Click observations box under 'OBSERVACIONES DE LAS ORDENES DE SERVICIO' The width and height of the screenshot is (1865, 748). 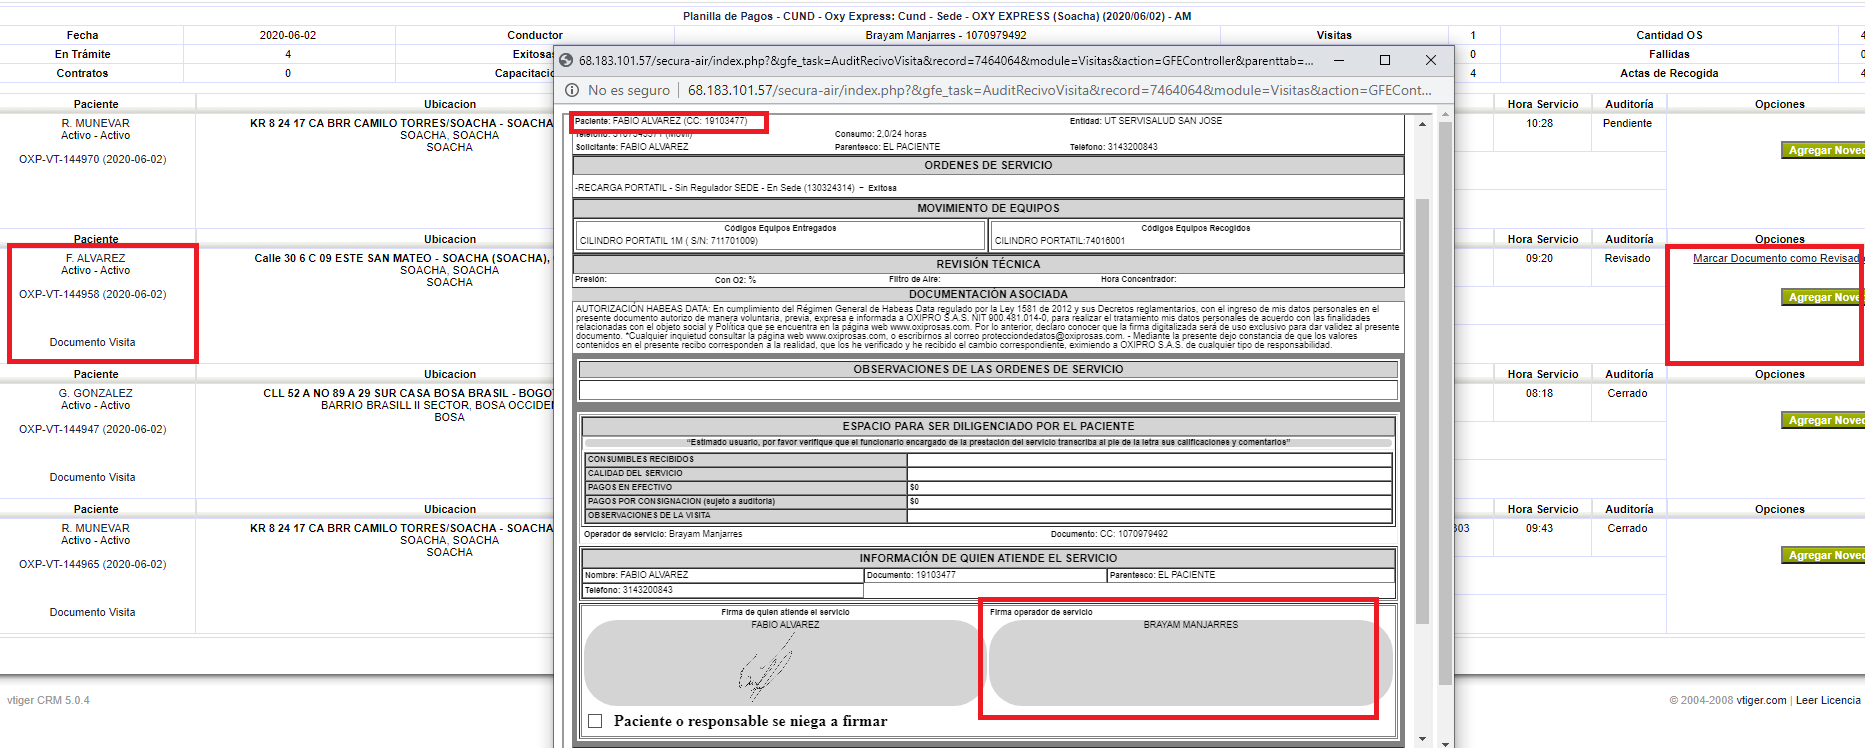coord(988,390)
